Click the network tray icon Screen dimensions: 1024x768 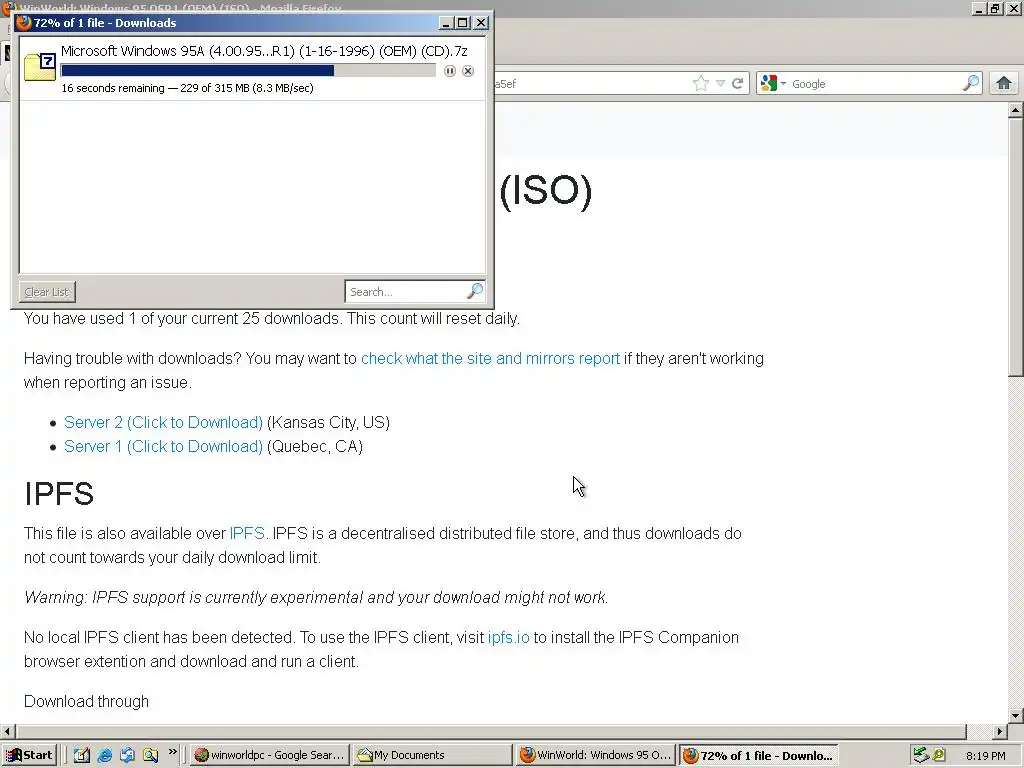point(921,755)
